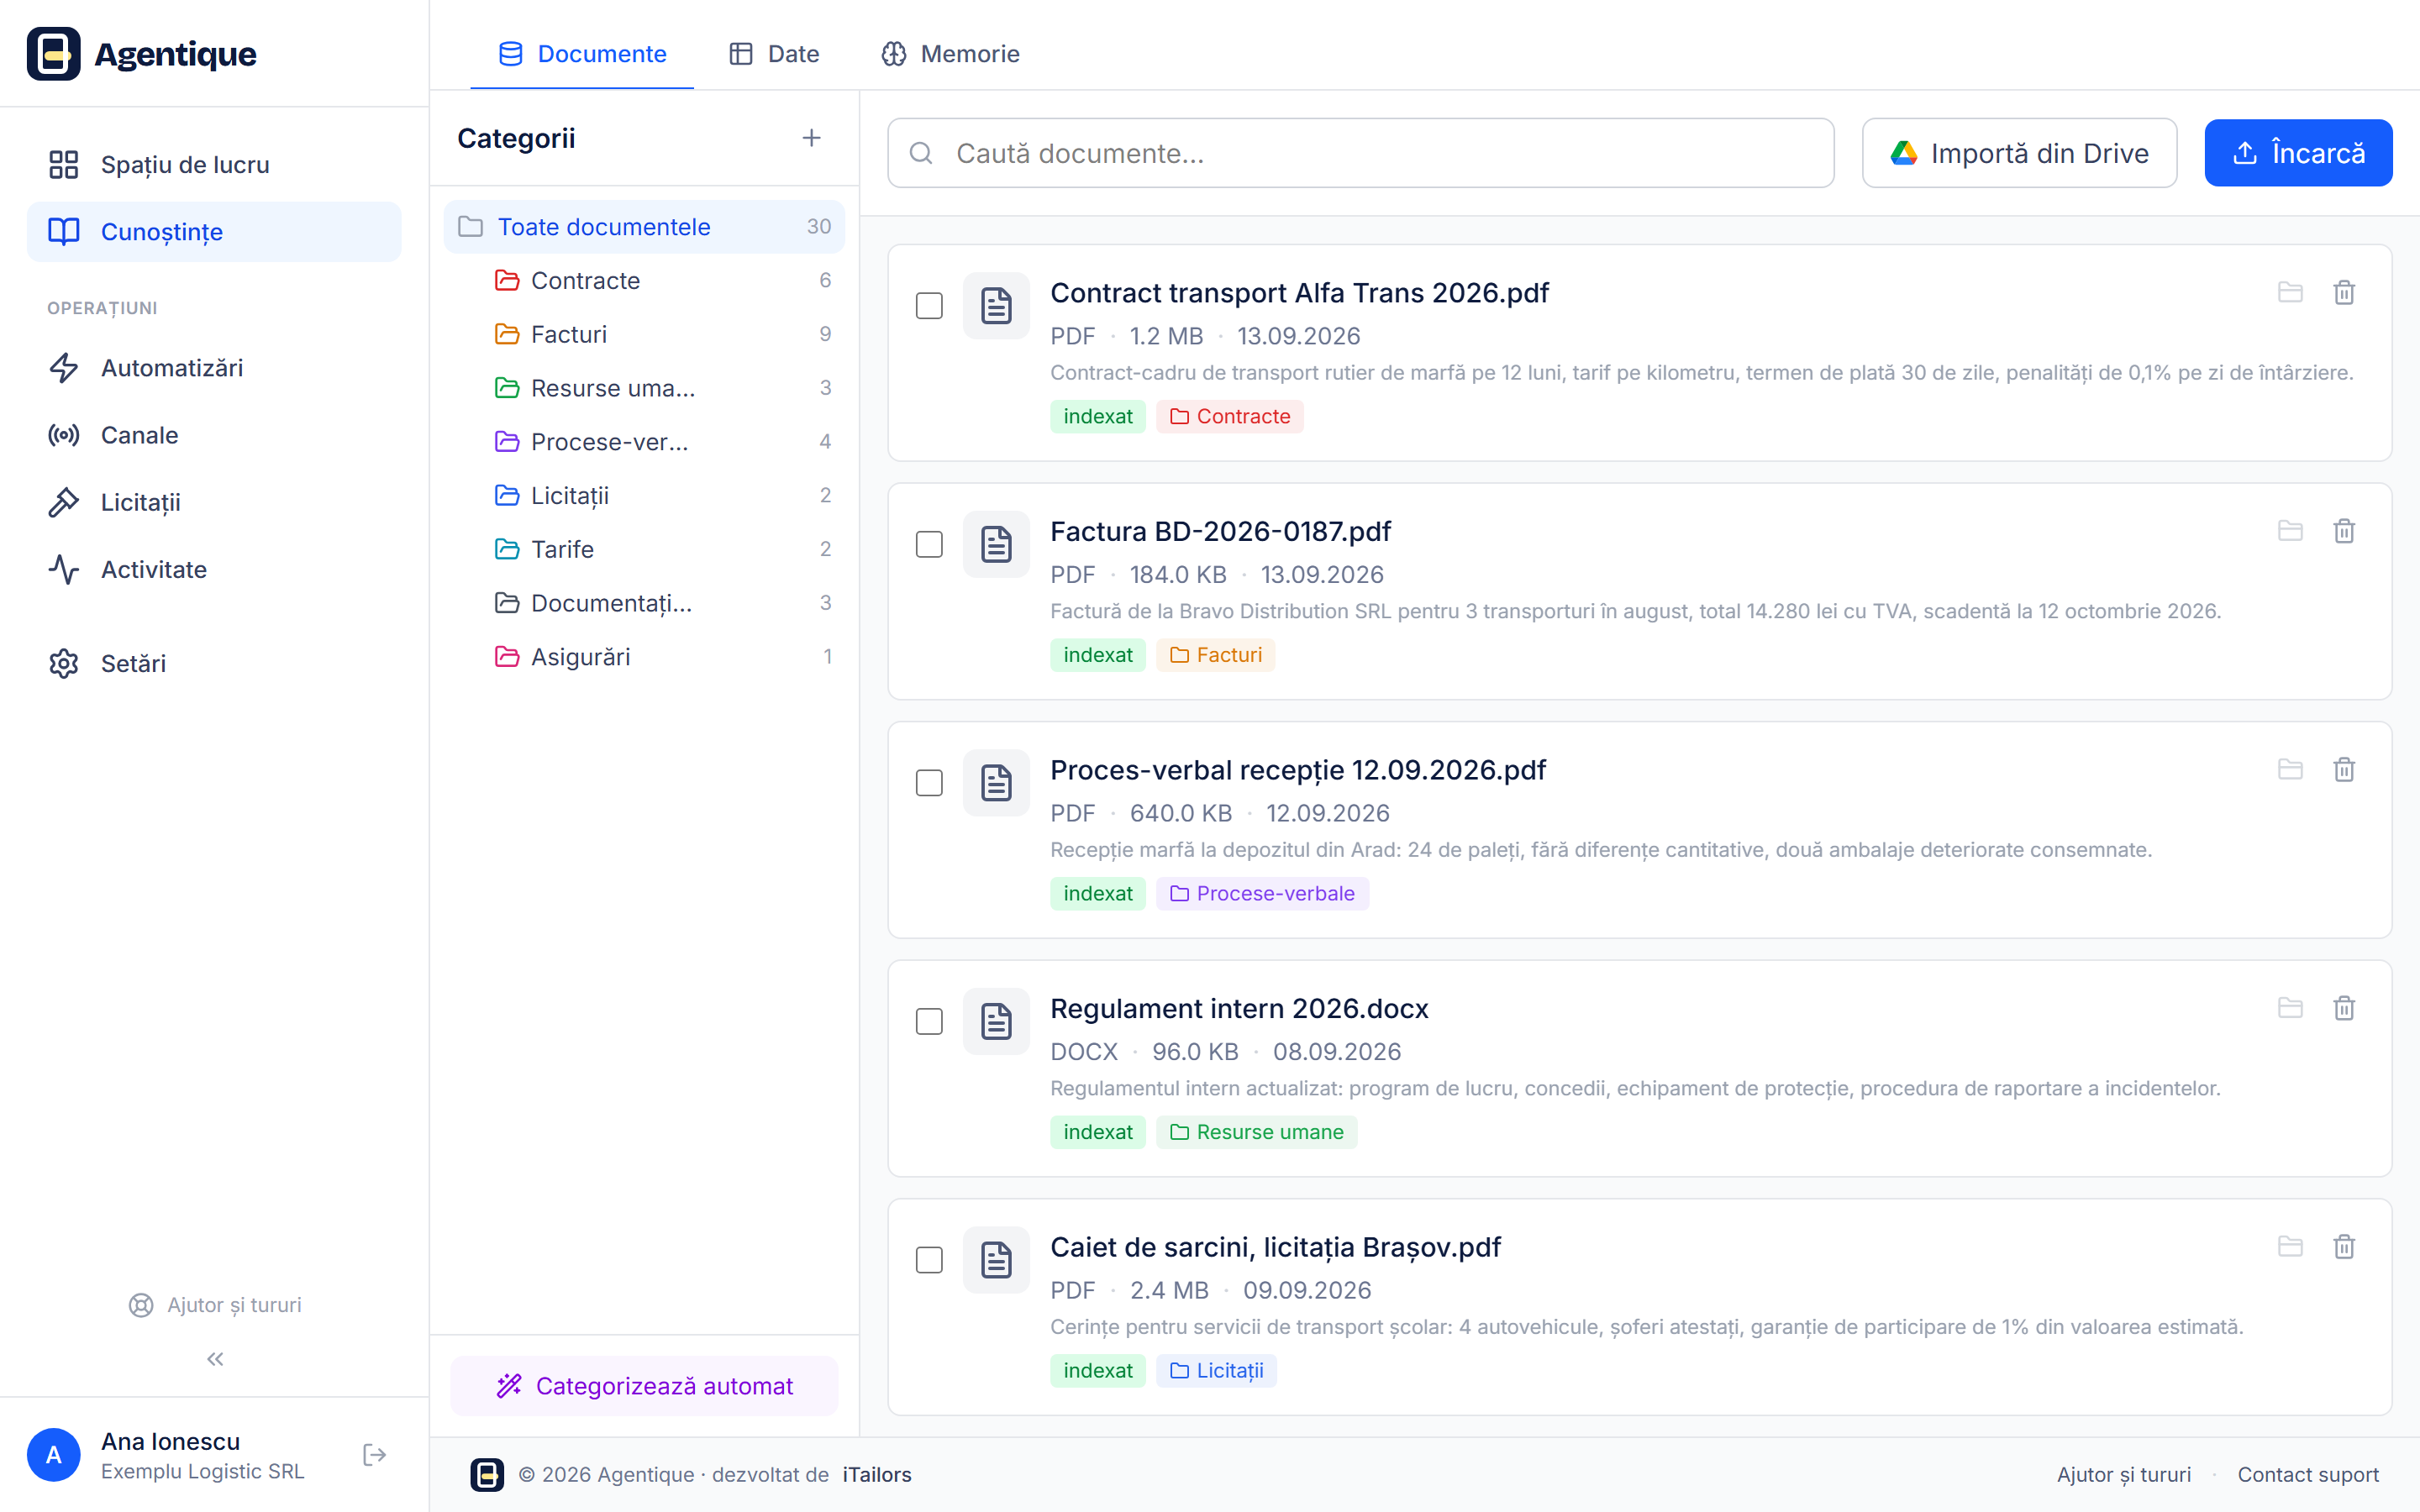Delete Regulament intern 2026.docx
The width and height of the screenshot is (2420, 1512).
tap(2344, 1008)
